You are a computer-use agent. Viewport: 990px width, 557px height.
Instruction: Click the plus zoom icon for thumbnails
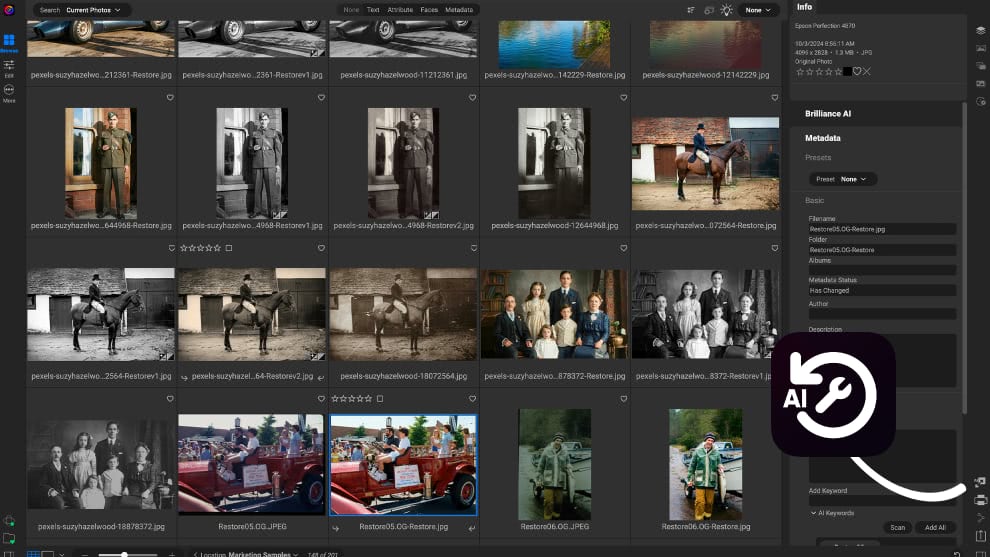(x=172, y=554)
